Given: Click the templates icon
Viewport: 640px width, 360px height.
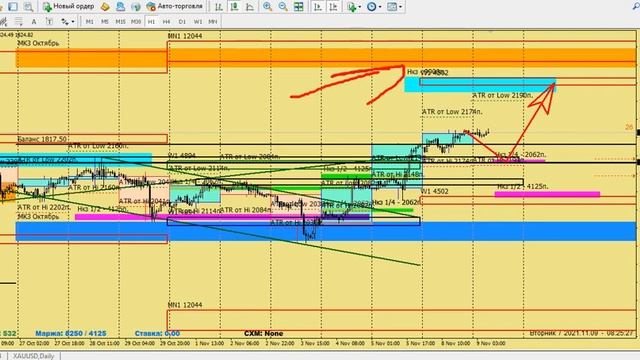Looking at the screenshot, I should pos(392,7).
